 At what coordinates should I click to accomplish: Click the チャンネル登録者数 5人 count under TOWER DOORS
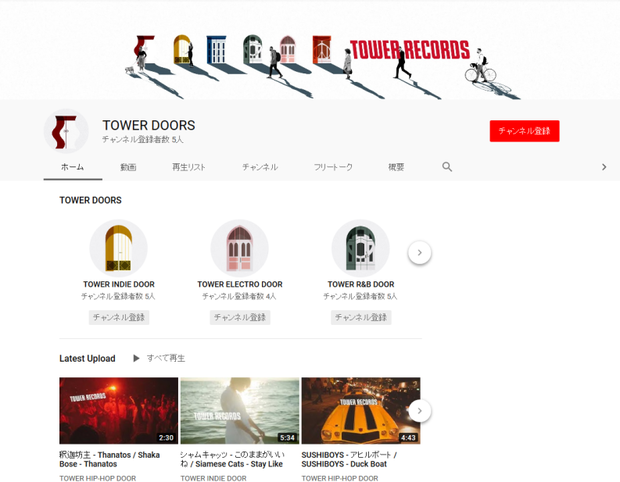143,139
